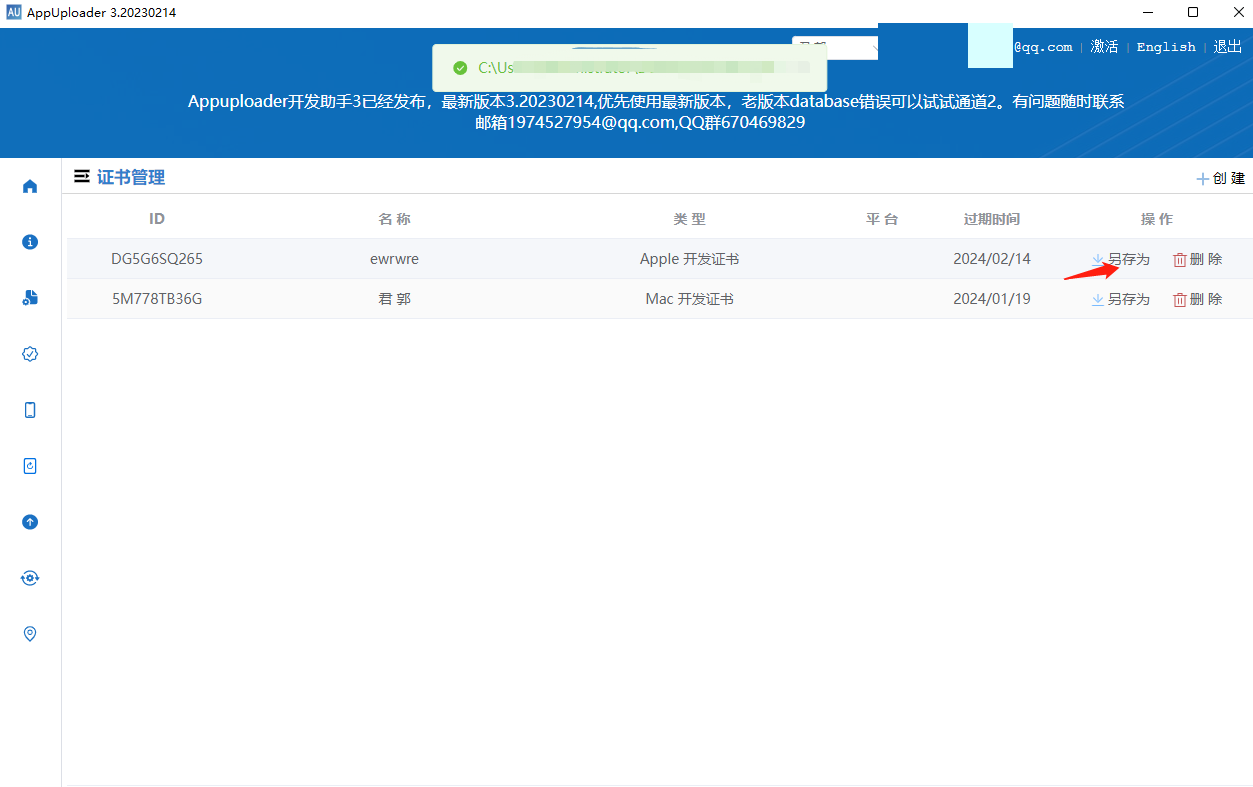Click 创建 to create a certificate
The width and height of the screenshot is (1253, 787).
[x=1221, y=178]
